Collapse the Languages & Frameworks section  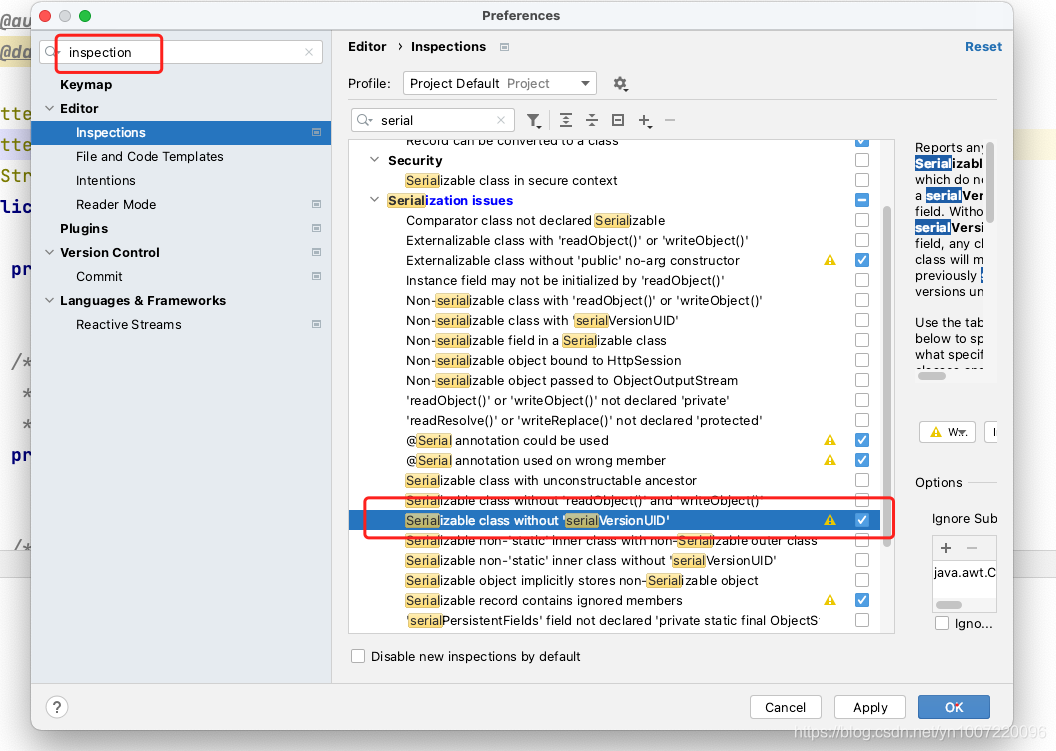49,300
